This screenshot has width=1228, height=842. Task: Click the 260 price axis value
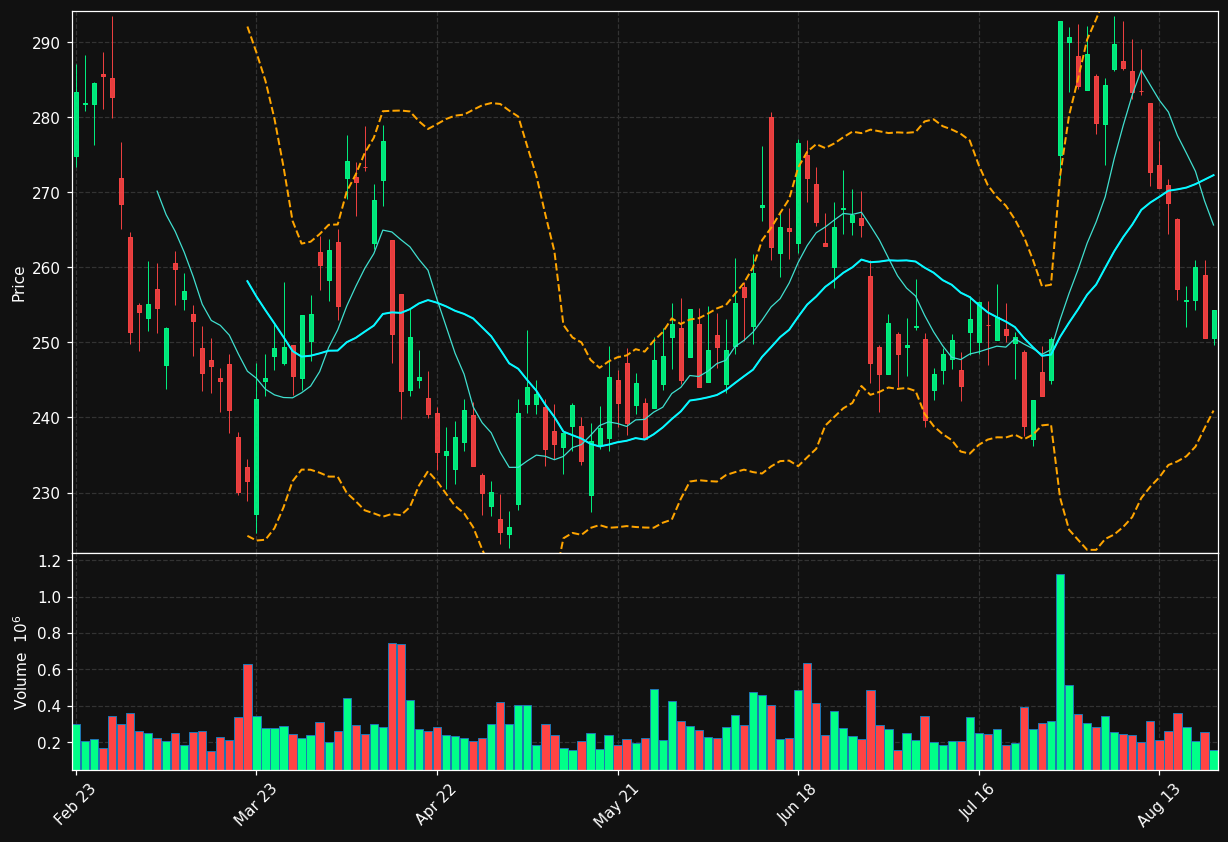pyautogui.click(x=46, y=268)
